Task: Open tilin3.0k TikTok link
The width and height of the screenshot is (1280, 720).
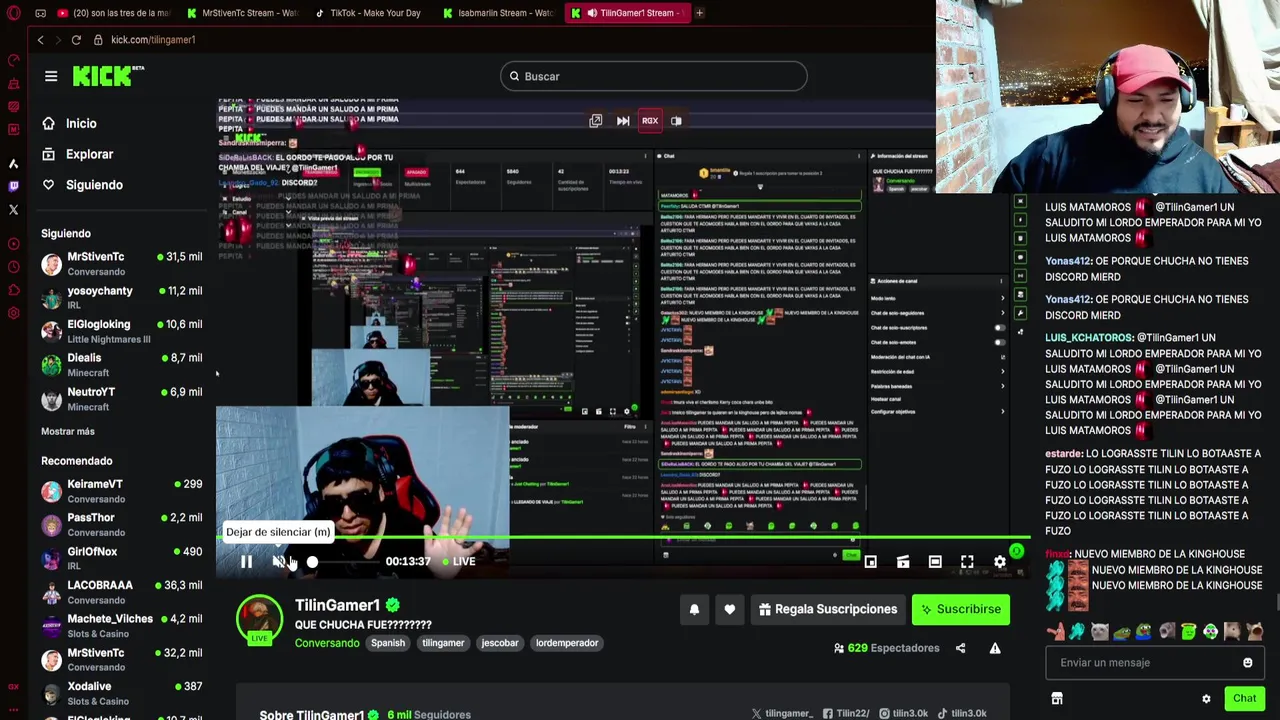Action: click(962, 713)
